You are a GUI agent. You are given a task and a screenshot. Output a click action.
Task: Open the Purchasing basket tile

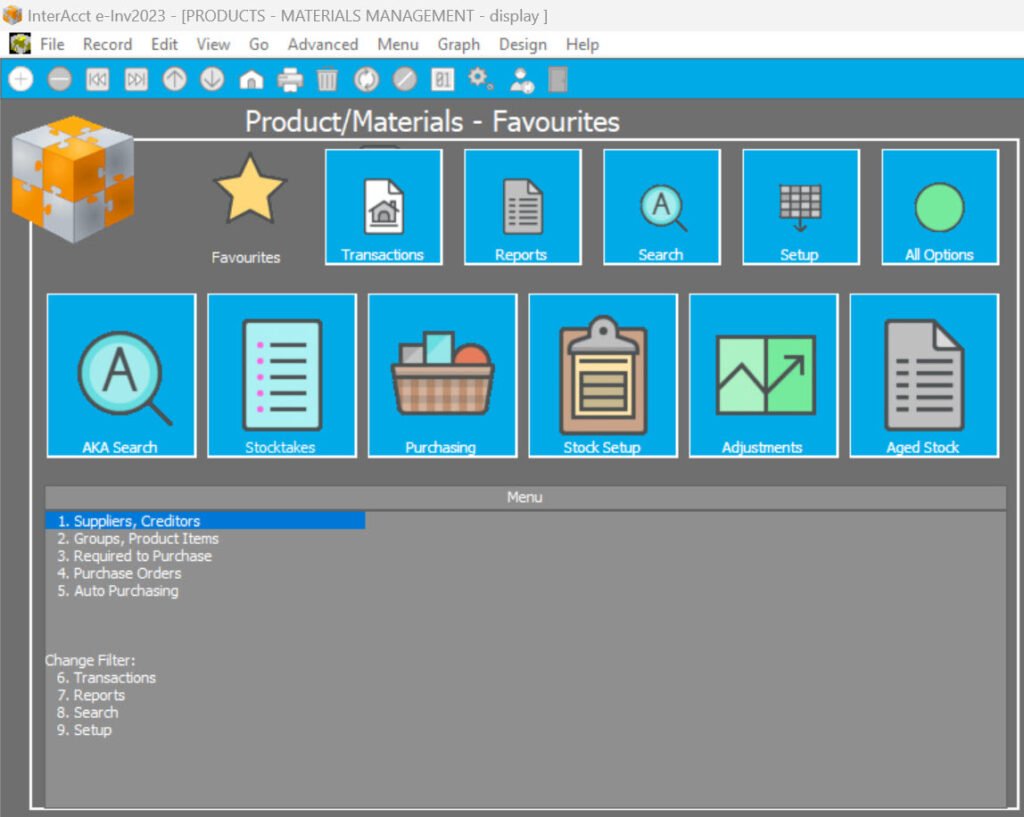442,376
